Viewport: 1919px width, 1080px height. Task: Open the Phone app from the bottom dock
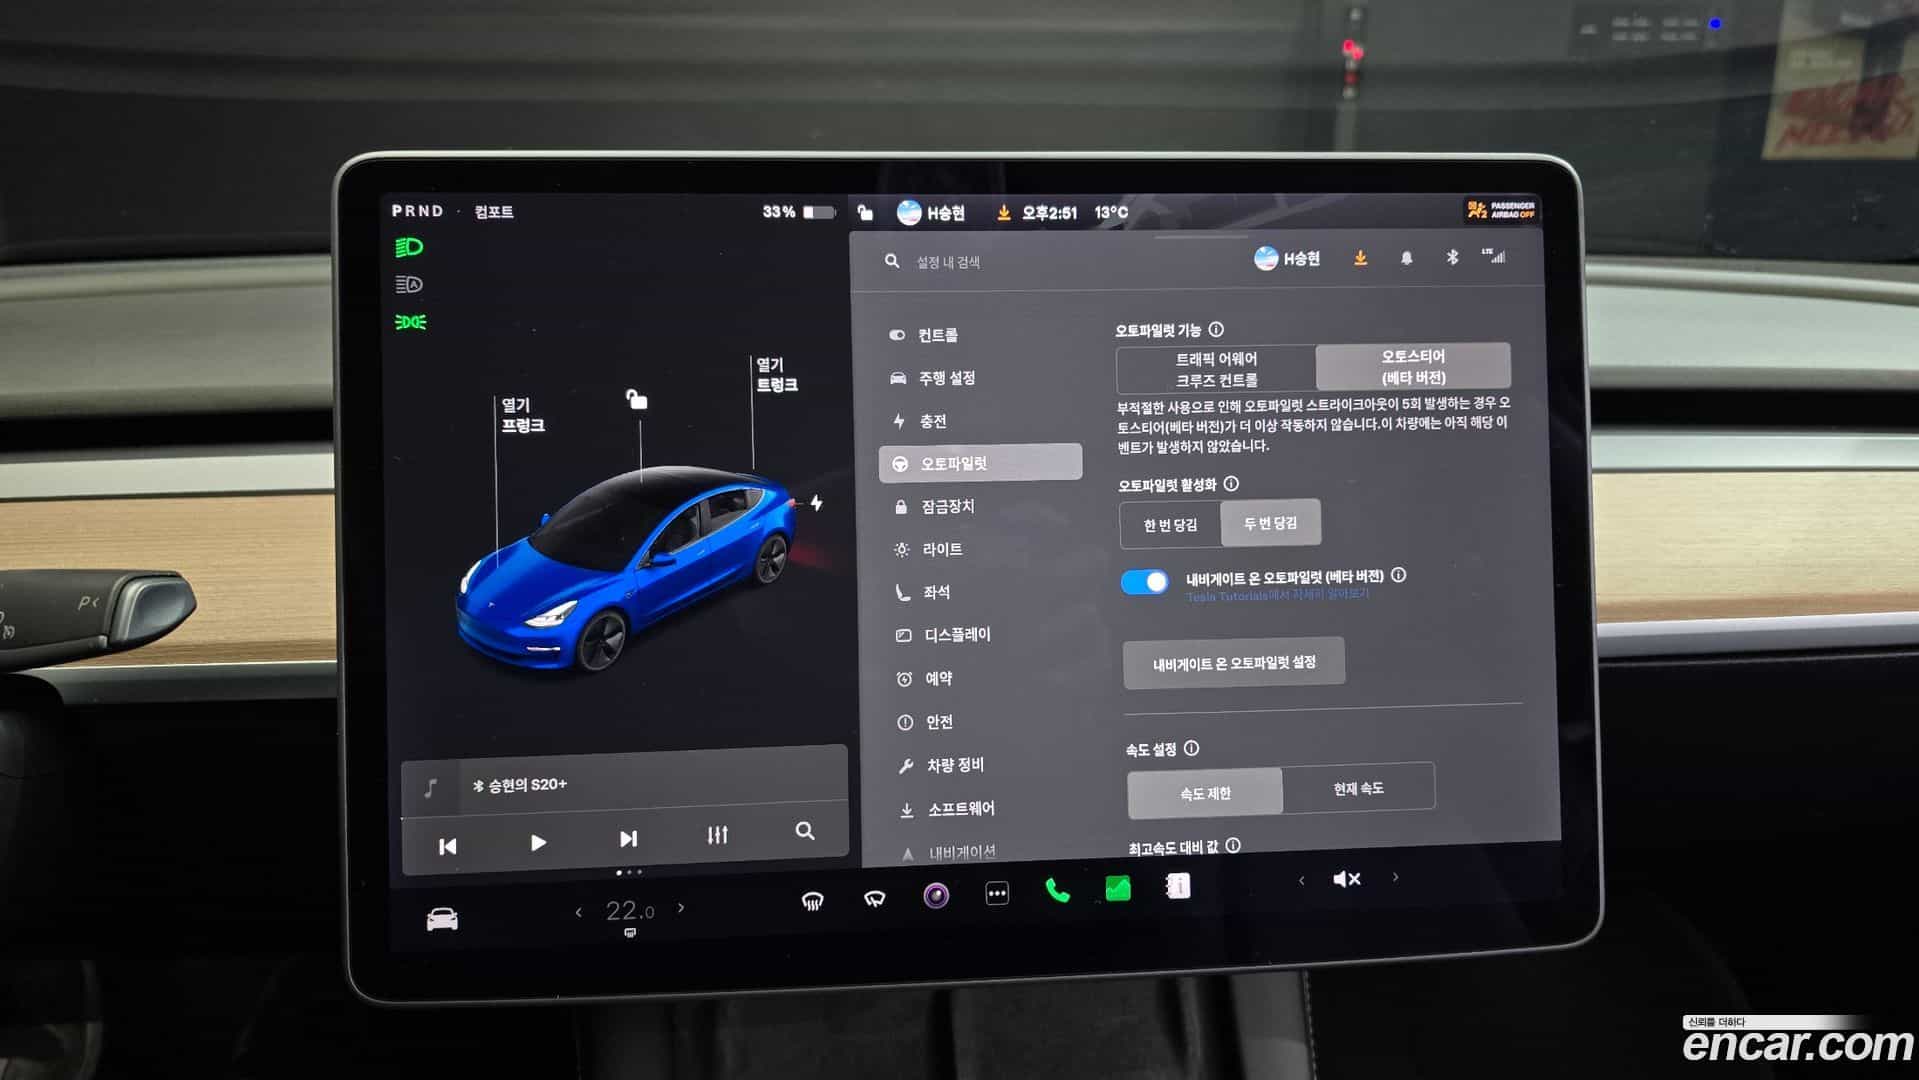click(1057, 890)
